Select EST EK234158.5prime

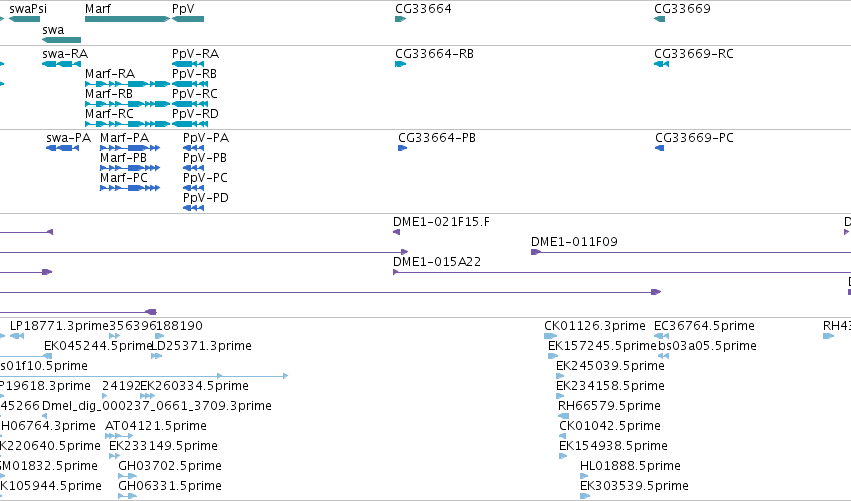[x=560, y=397]
